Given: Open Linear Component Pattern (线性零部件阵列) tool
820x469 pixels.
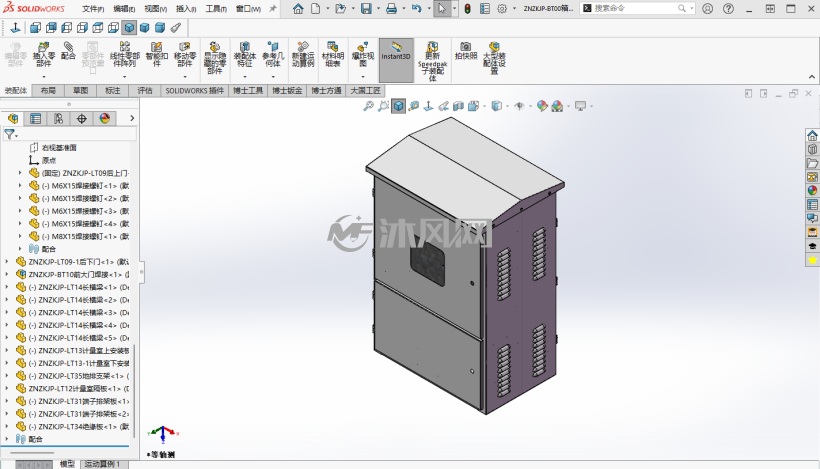Looking at the screenshot, I should pyautogui.click(x=124, y=54).
